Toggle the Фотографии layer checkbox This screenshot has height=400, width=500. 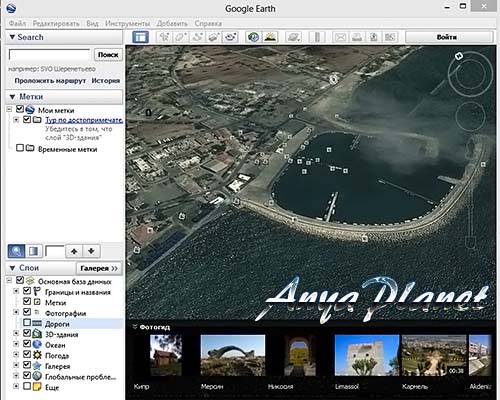click(x=27, y=312)
